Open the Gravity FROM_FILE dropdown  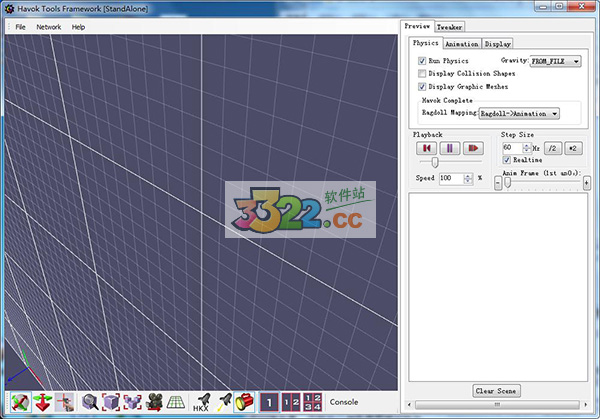click(555, 61)
